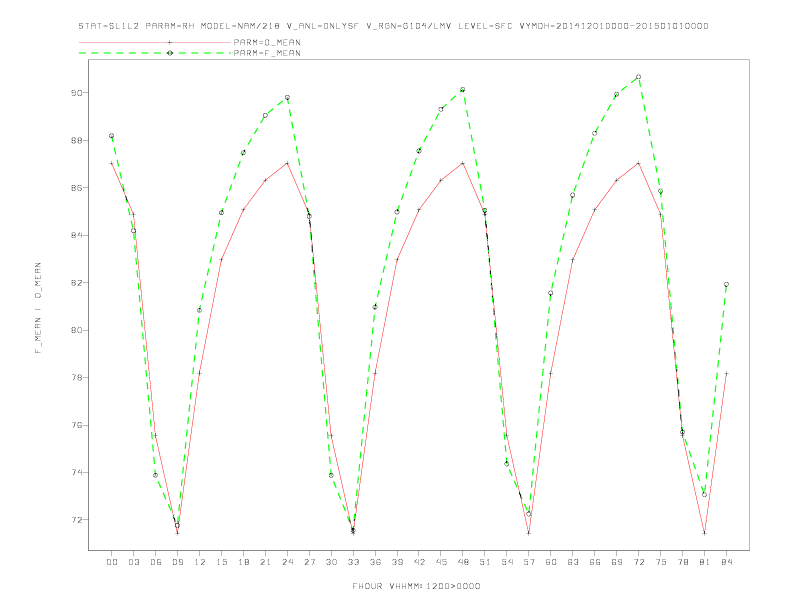Click the y-axis tick label 74

tap(76, 473)
